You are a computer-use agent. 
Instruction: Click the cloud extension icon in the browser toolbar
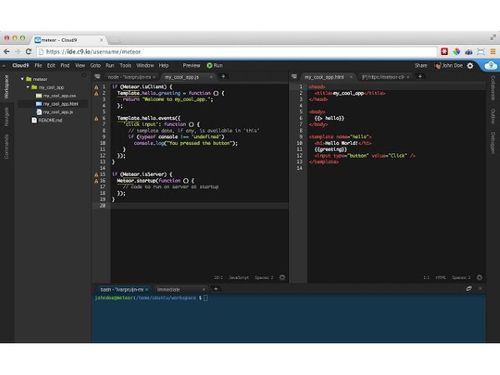tap(469, 52)
